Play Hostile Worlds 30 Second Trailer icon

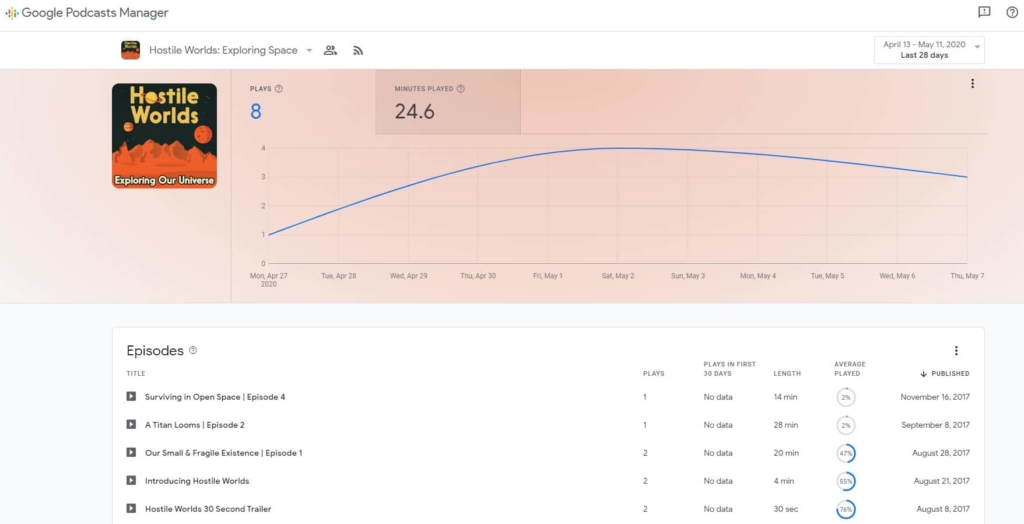coord(131,509)
